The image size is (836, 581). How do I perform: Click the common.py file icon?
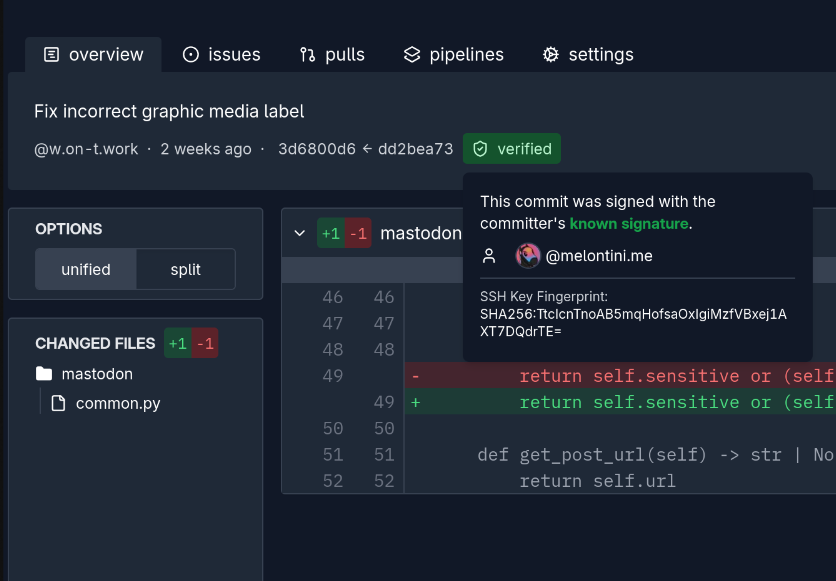pyautogui.click(x=58, y=403)
